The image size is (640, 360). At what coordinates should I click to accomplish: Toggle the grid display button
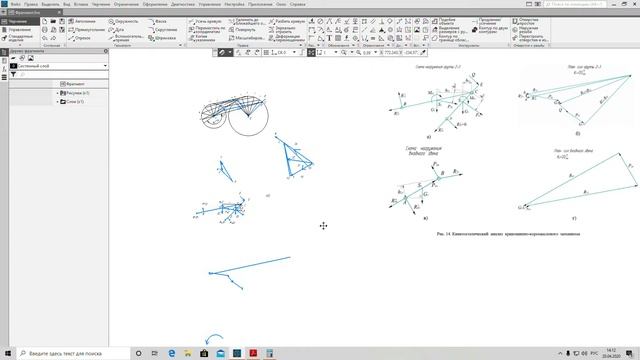click(266, 53)
